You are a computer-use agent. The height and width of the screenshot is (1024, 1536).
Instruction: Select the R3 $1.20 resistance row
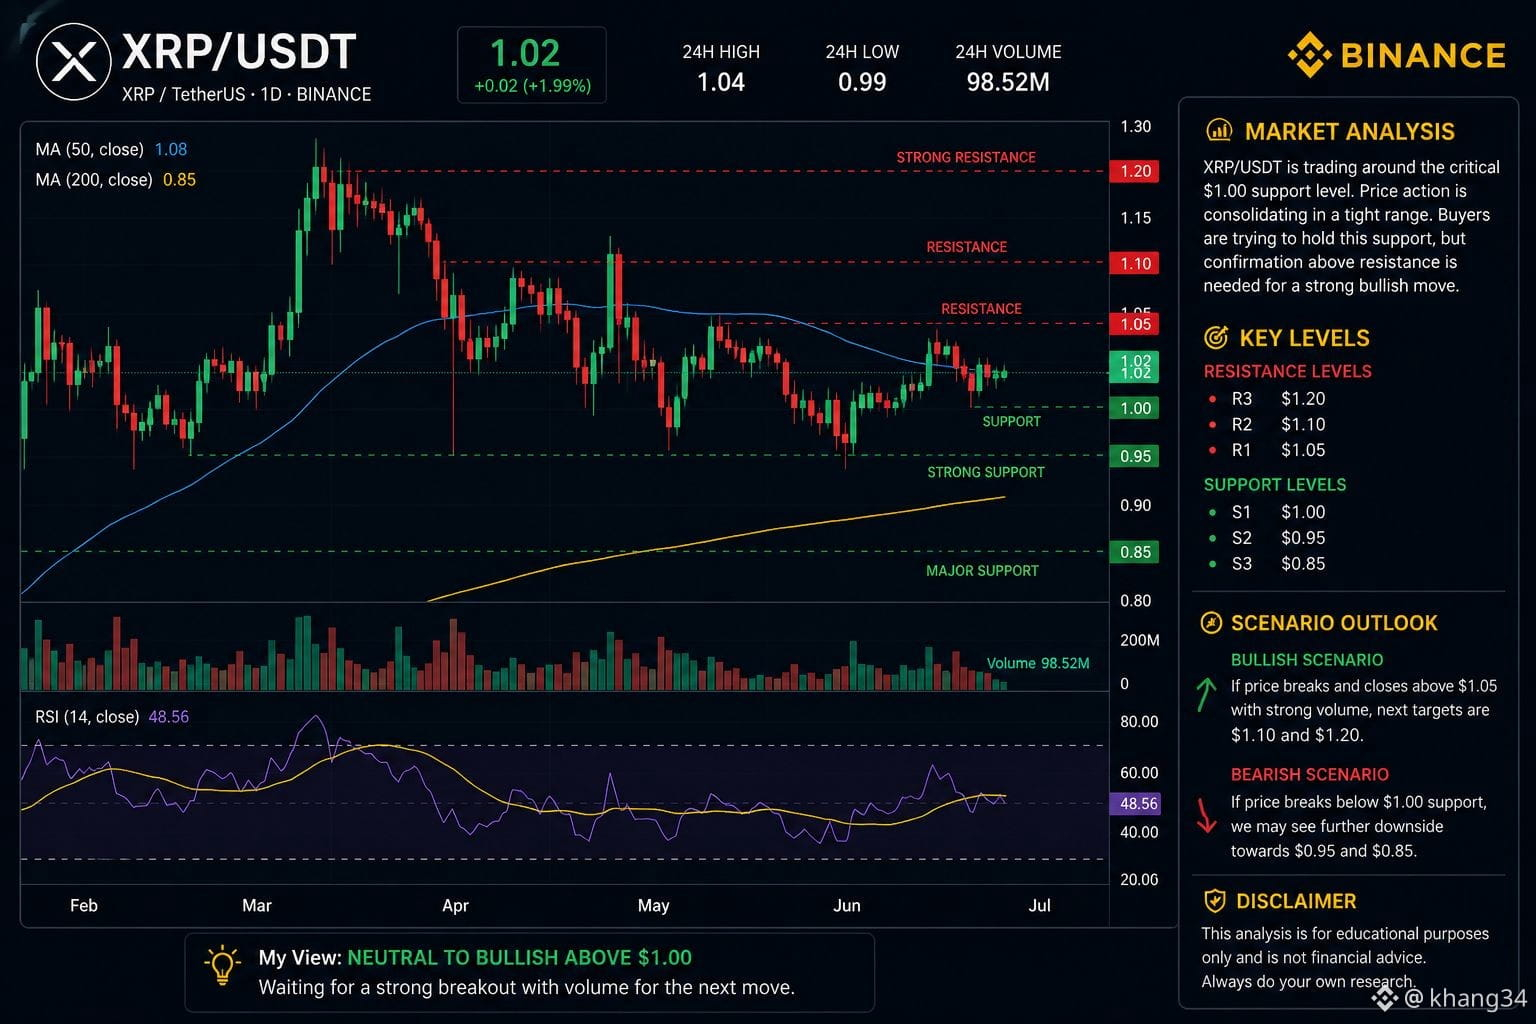coord(1268,398)
